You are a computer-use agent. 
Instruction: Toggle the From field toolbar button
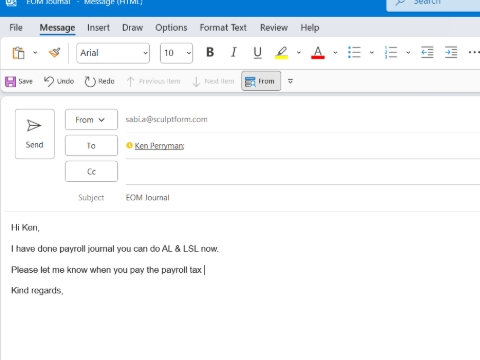(x=261, y=81)
